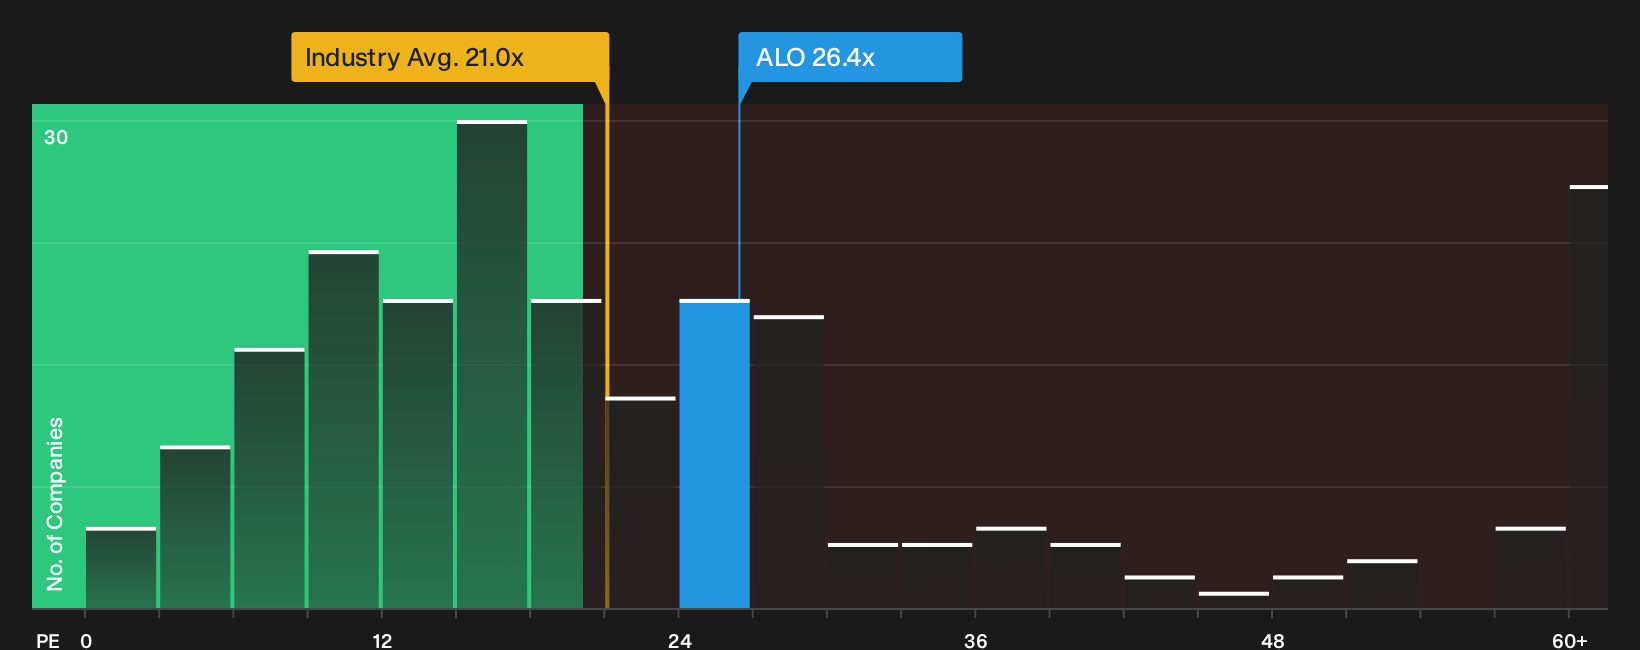This screenshot has height=650, width=1640.
Task: Click the tallest green histogram bar
Action: click(492, 364)
